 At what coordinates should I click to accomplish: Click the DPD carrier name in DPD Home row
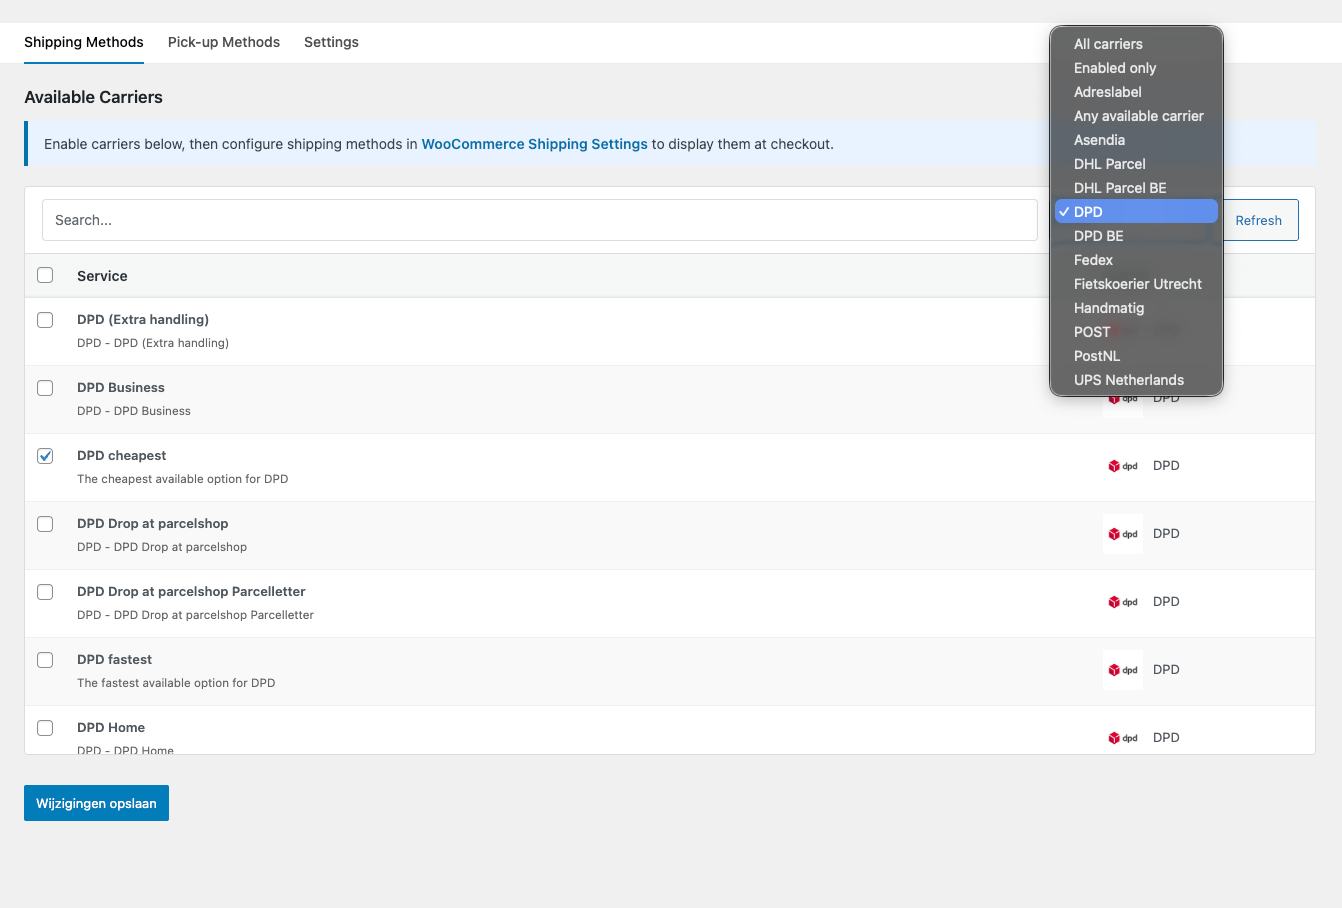[x=1166, y=738]
